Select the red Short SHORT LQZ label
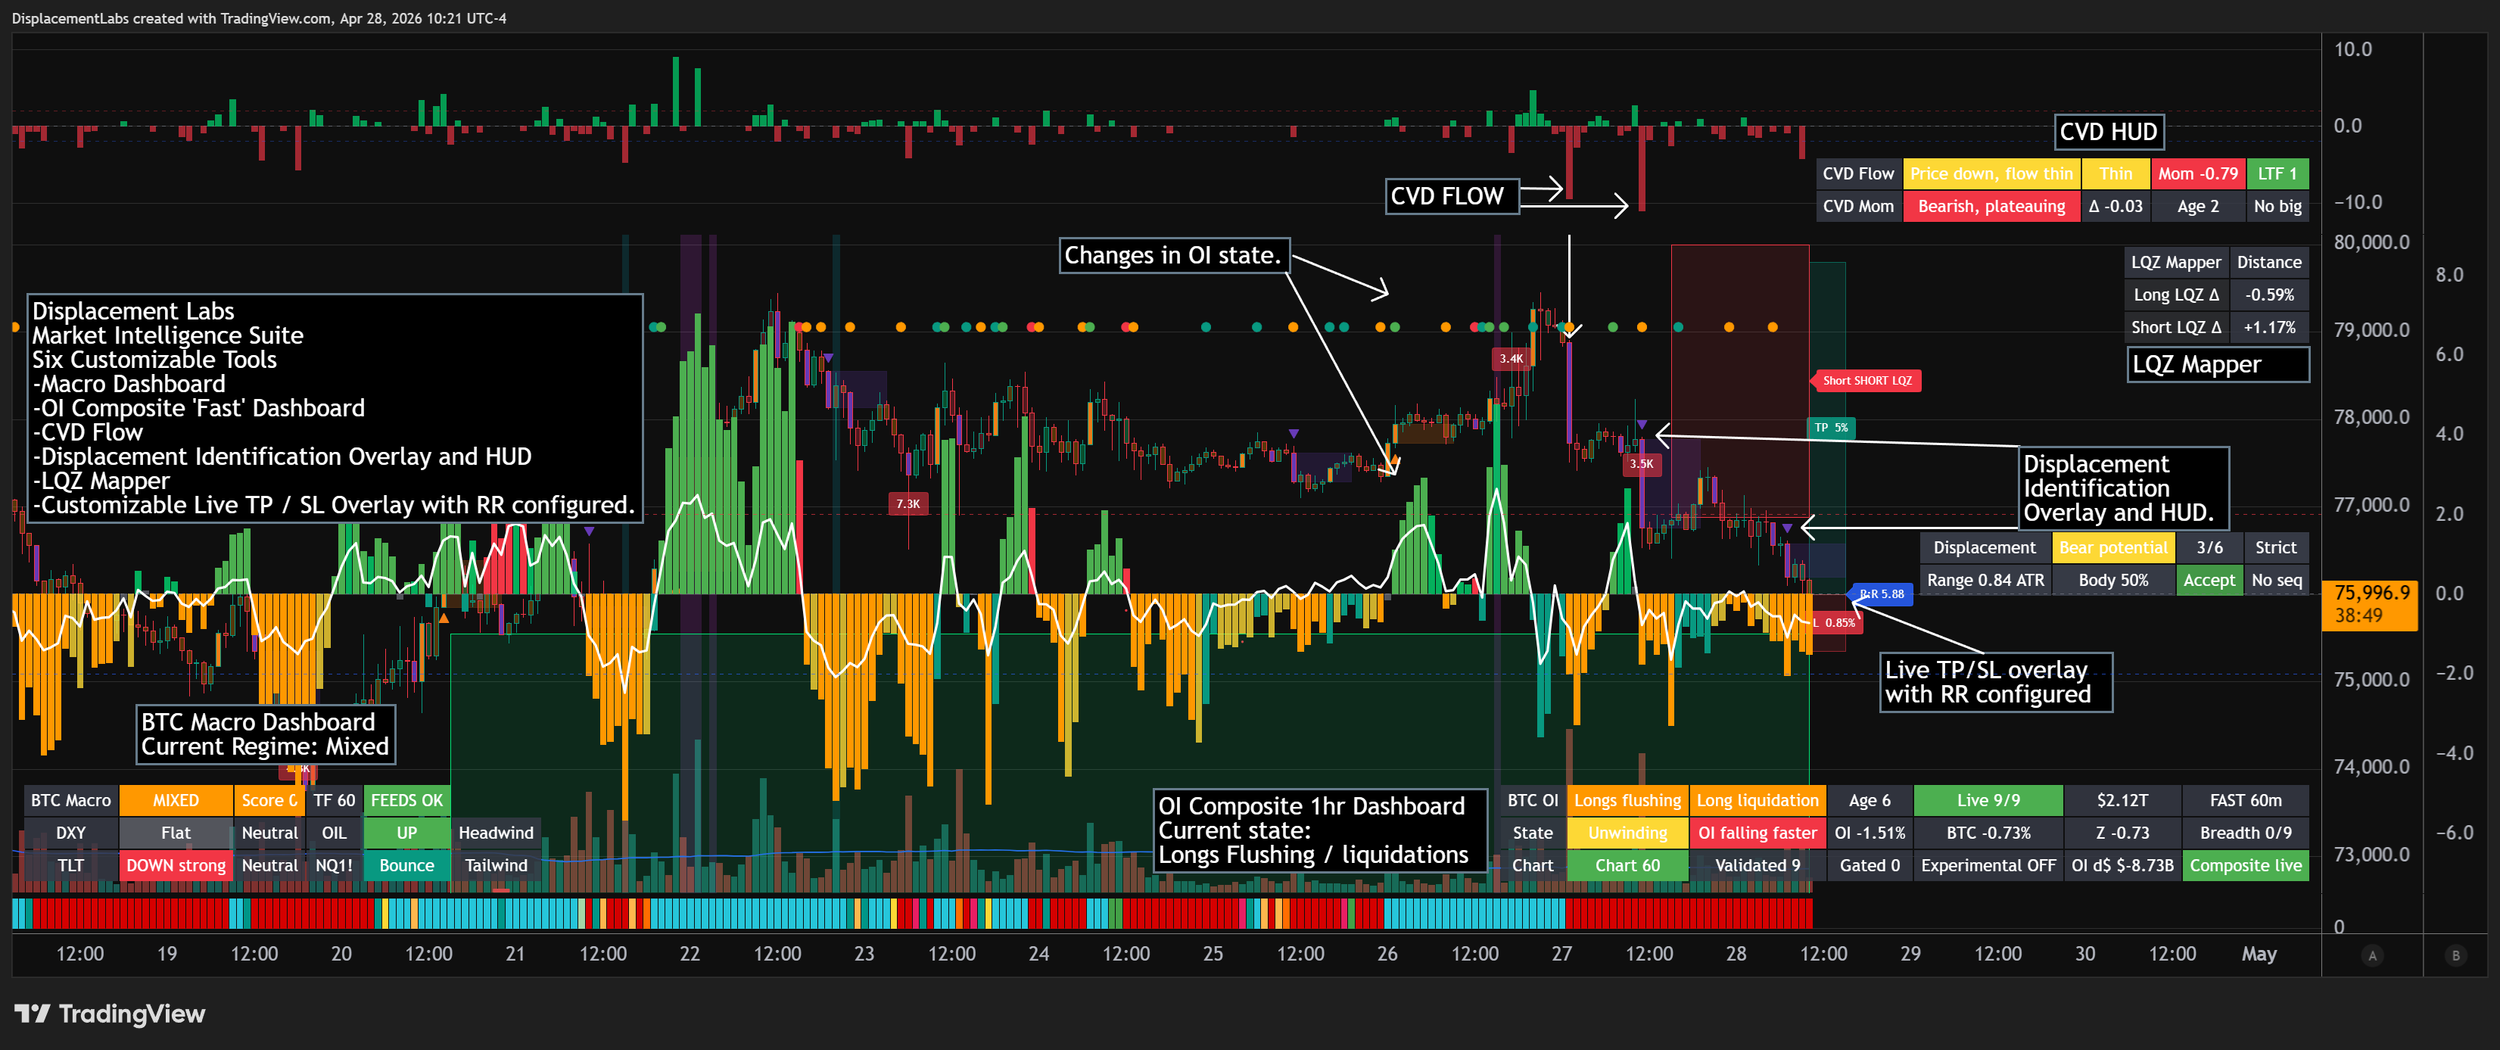 coord(1866,380)
